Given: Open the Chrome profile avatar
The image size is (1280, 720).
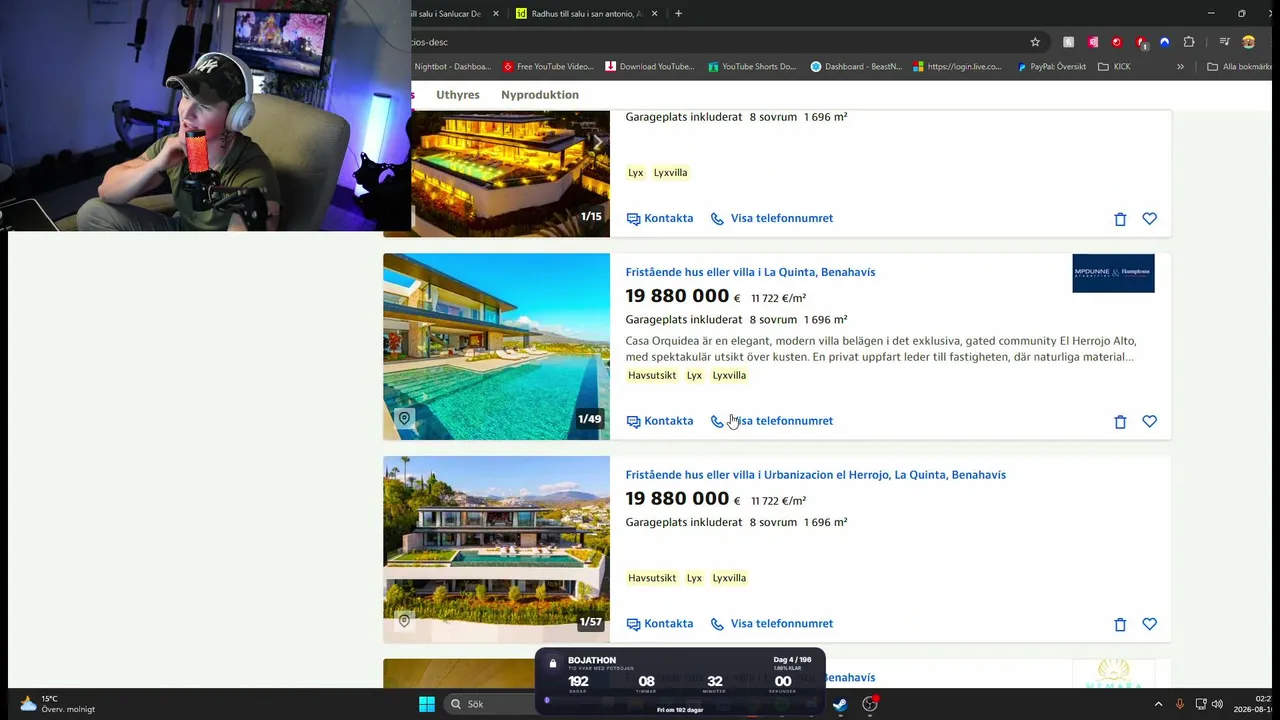Looking at the screenshot, I should [x=1248, y=42].
